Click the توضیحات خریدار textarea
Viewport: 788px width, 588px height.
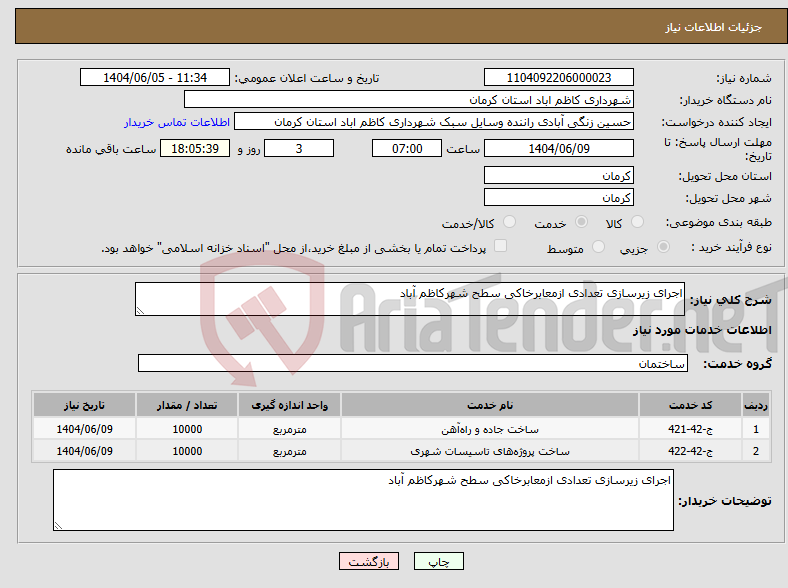coord(363,500)
